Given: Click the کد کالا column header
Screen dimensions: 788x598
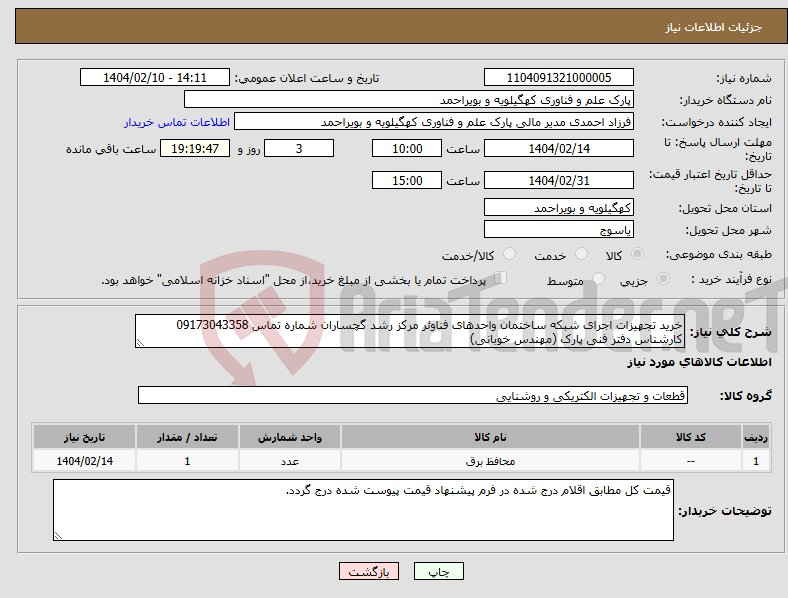Looking at the screenshot, I should point(691,437).
